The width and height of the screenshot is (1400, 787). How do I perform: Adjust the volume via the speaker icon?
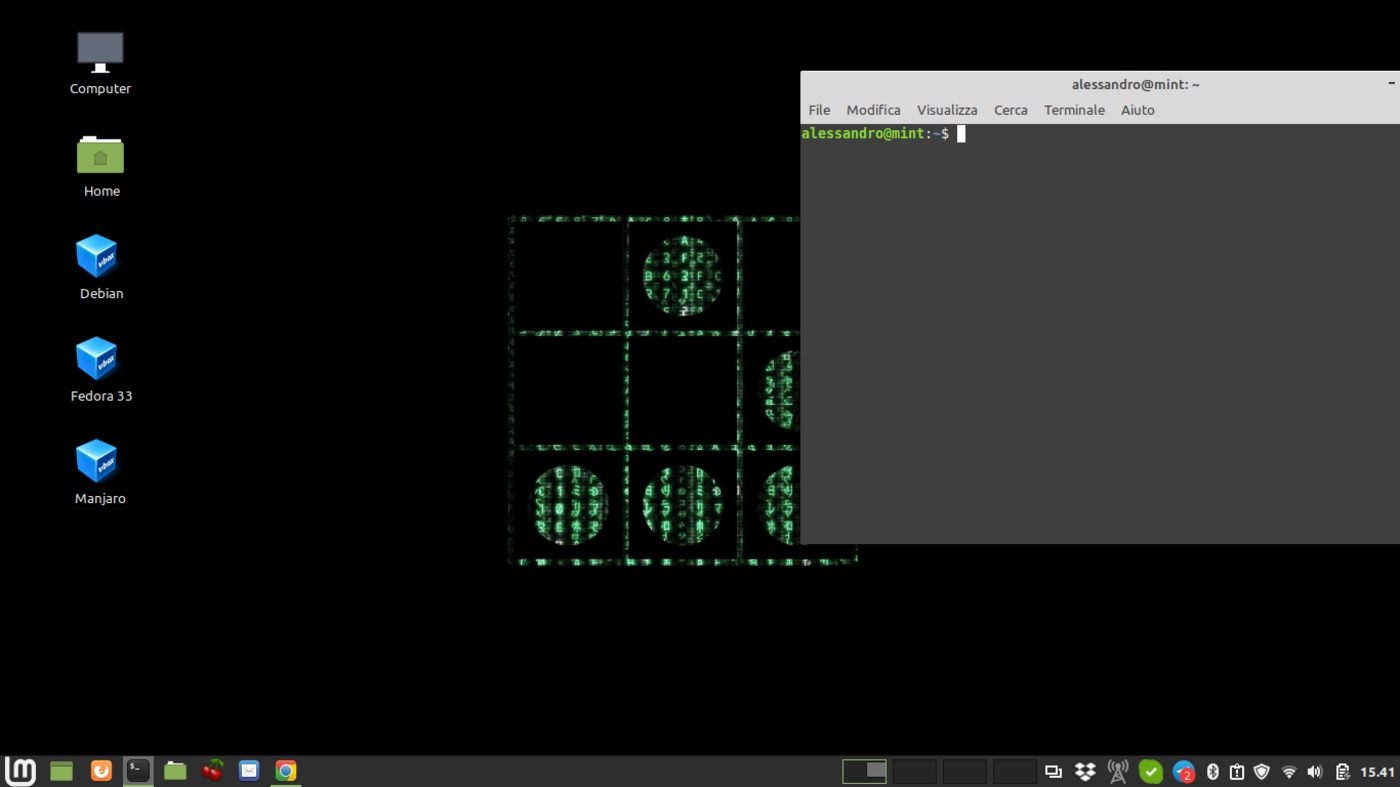(1314, 771)
